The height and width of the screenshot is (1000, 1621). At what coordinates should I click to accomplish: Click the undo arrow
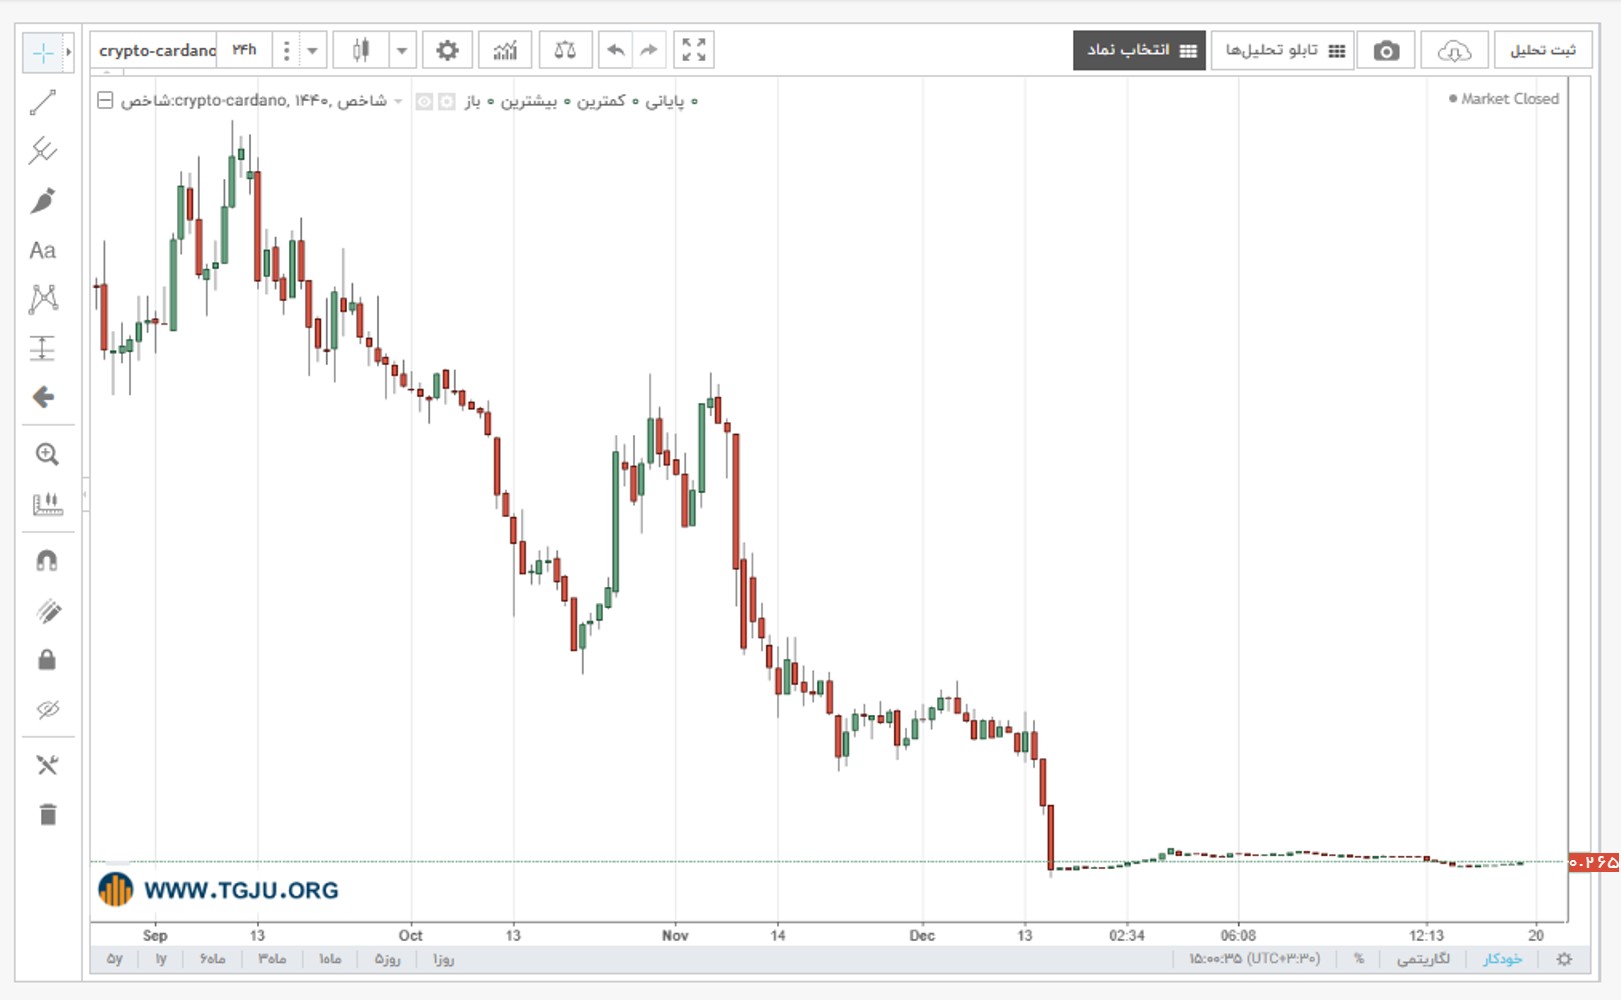pyautogui.click(x=616, y=50)
